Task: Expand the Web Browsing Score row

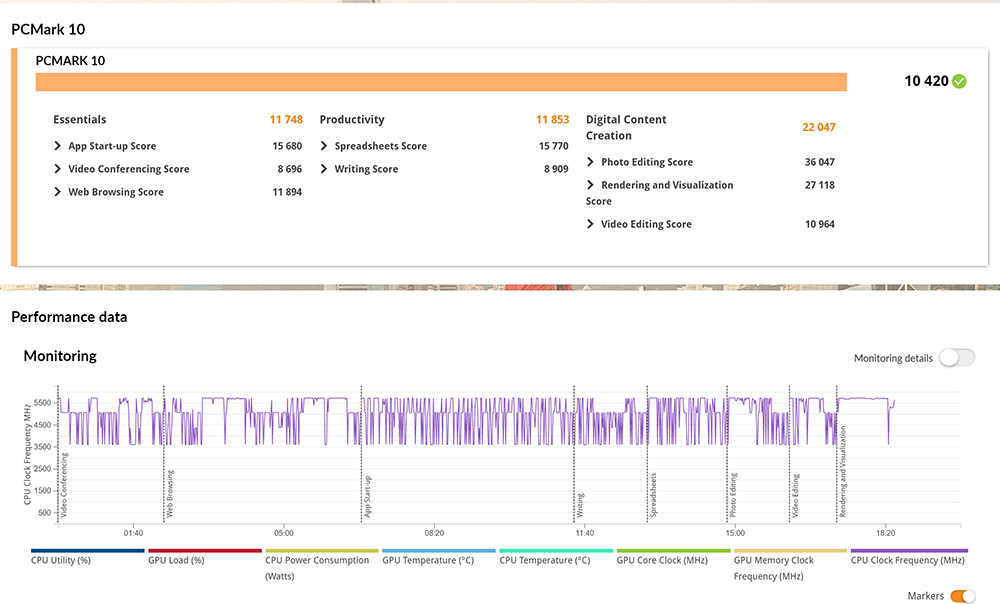Action: pyautogui.click(x=58, y=192)
